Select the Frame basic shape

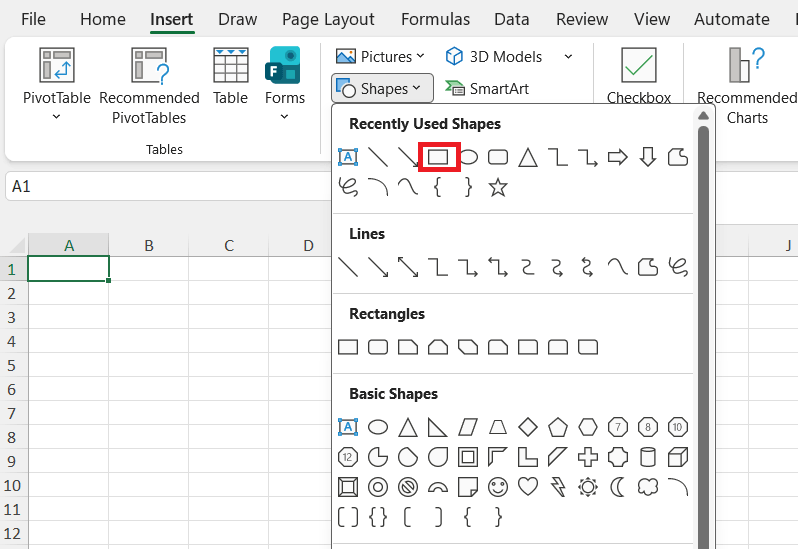coord(468,457)
